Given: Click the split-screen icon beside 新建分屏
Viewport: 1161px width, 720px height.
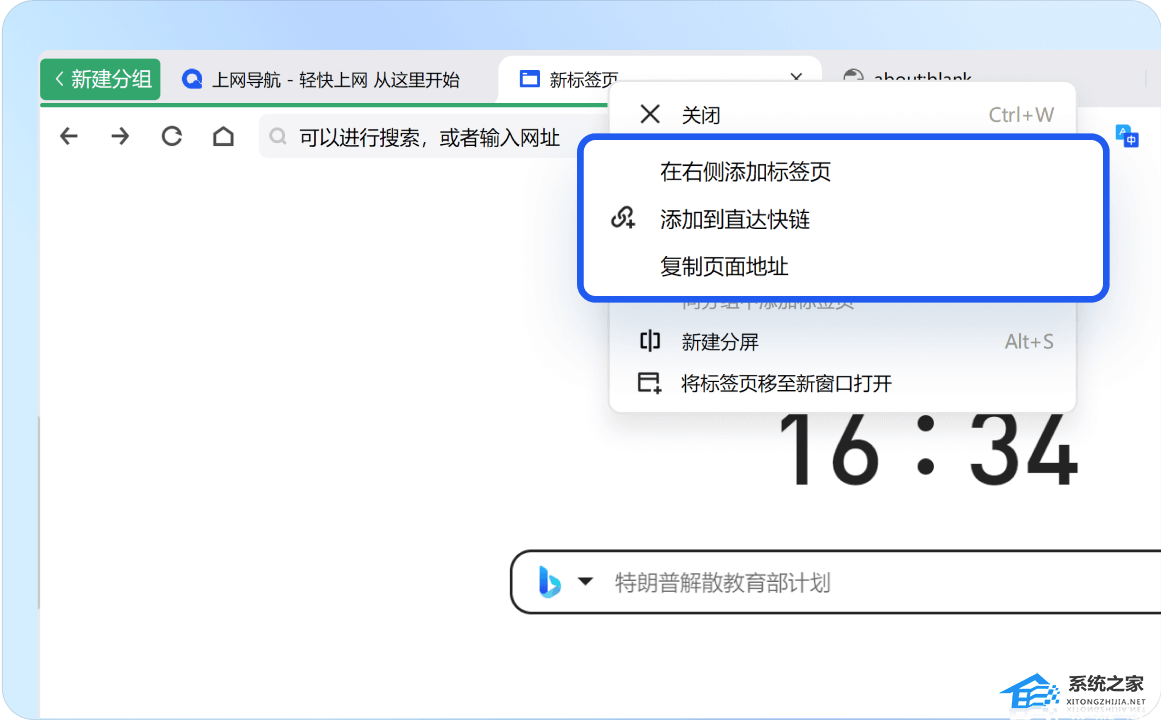Looking at the screenshot, I should click(649, 341).
